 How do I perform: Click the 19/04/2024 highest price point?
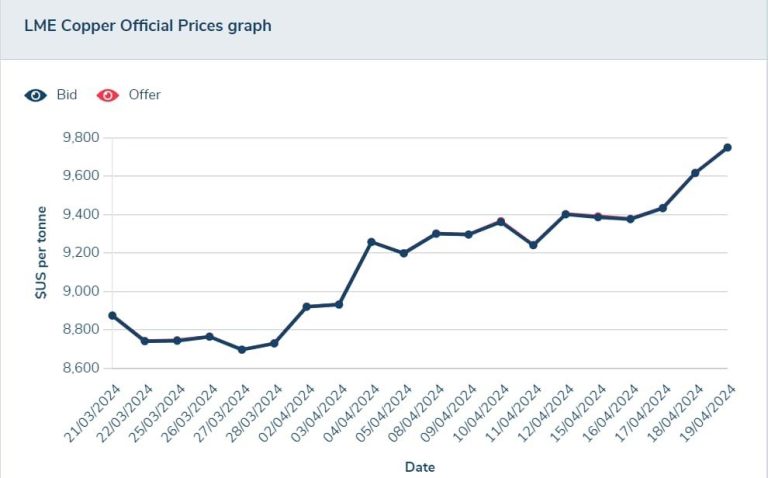coord(727,148)
